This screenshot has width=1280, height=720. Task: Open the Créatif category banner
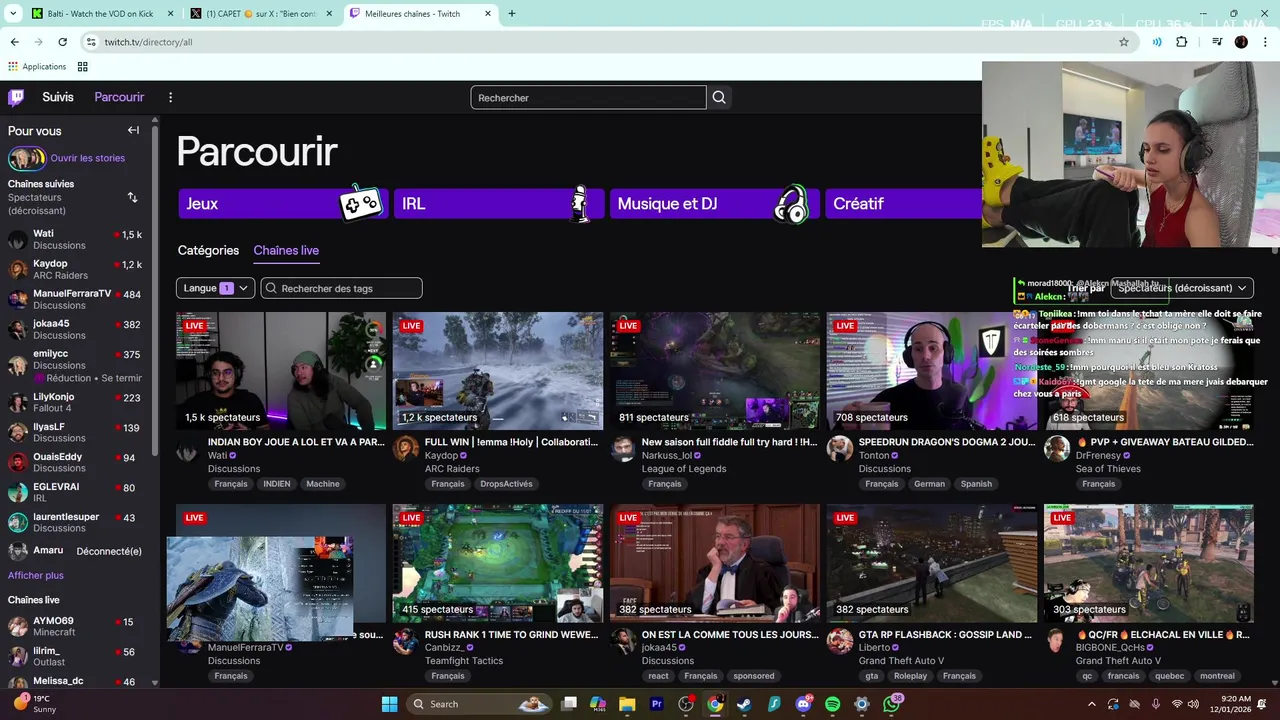[x=903, y=203]
